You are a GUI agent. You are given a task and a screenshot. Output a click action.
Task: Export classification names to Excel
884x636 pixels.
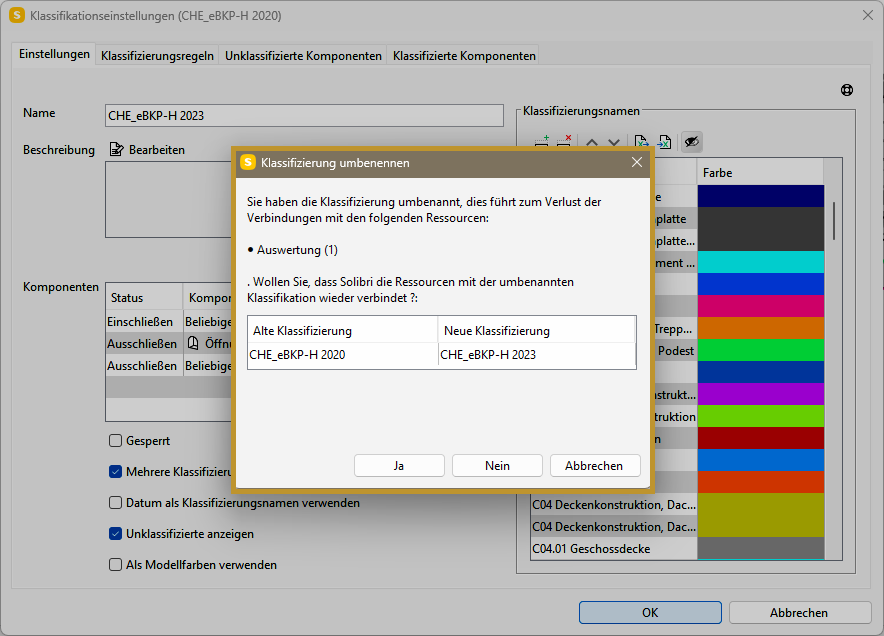(640, 142)
